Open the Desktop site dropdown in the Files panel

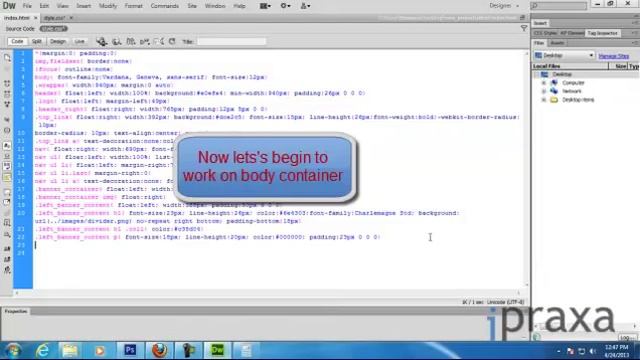pyautogui.click(x=564, y=55)
